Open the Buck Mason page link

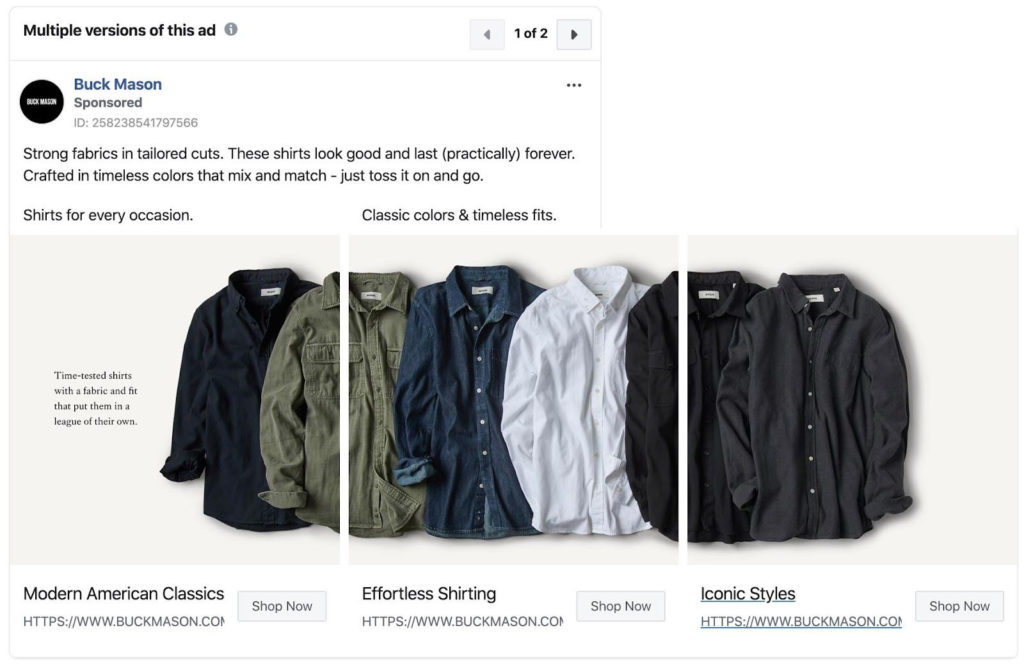coord(117,83)
